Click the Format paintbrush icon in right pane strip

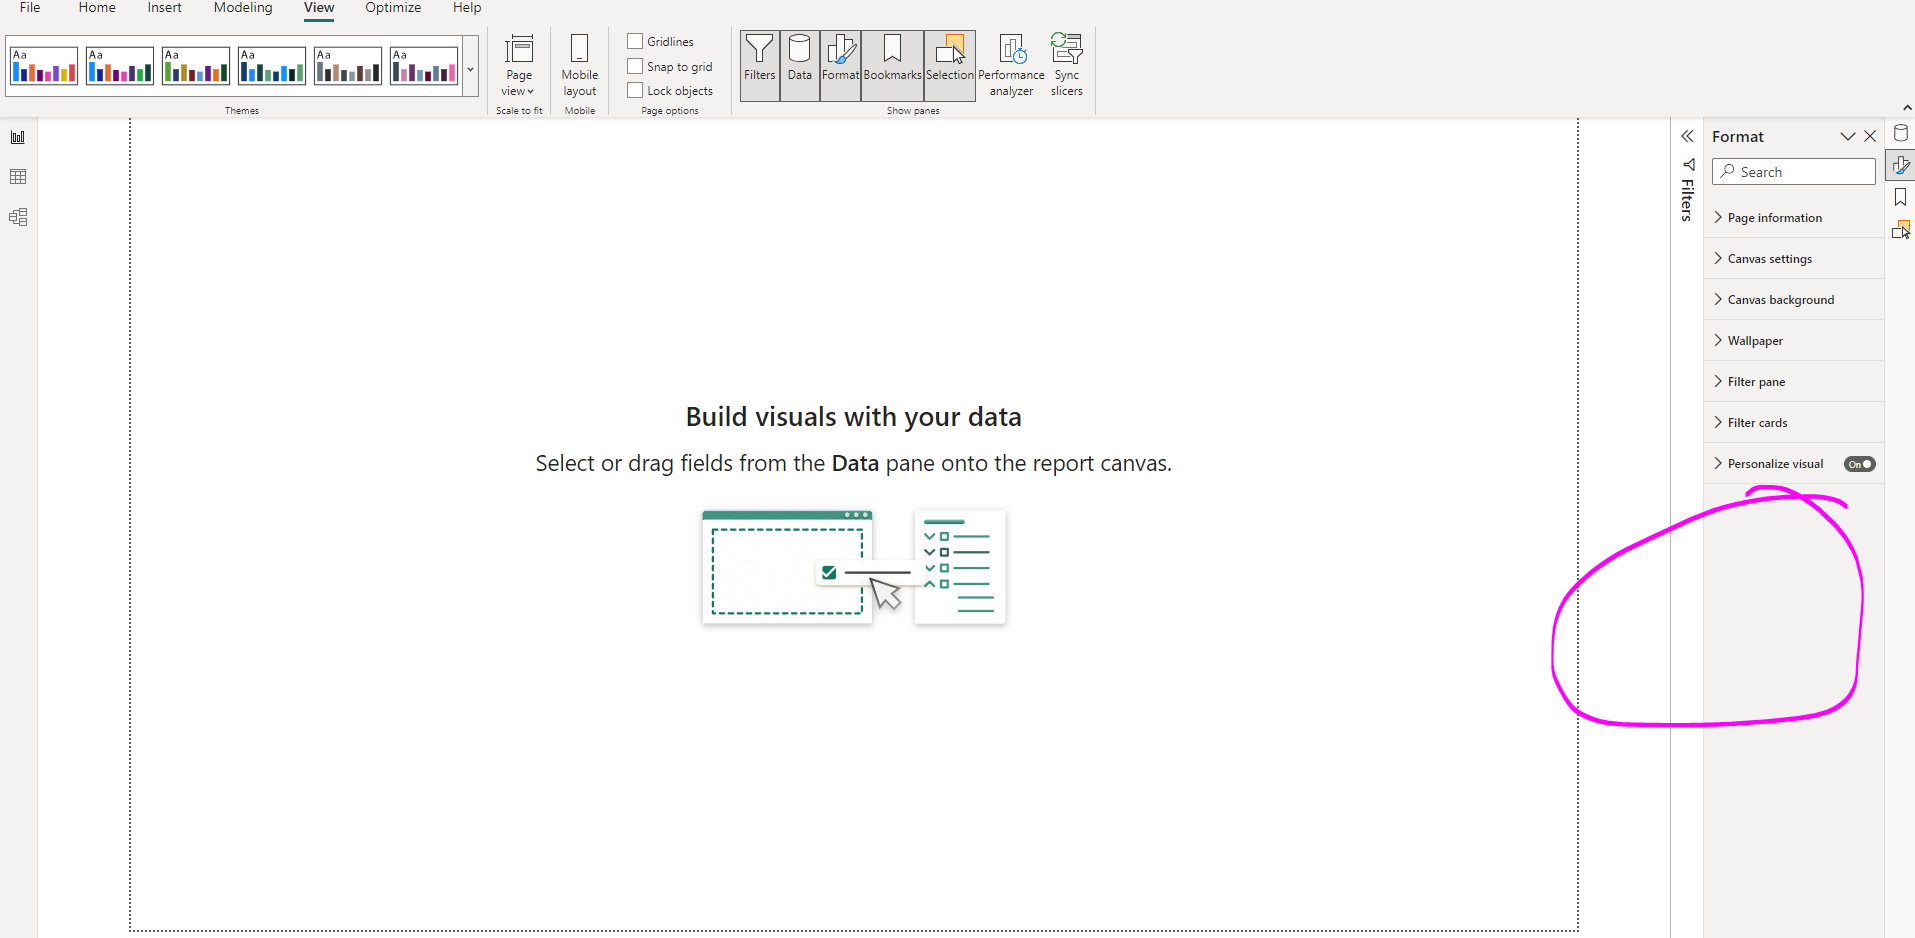point(1901,165)
